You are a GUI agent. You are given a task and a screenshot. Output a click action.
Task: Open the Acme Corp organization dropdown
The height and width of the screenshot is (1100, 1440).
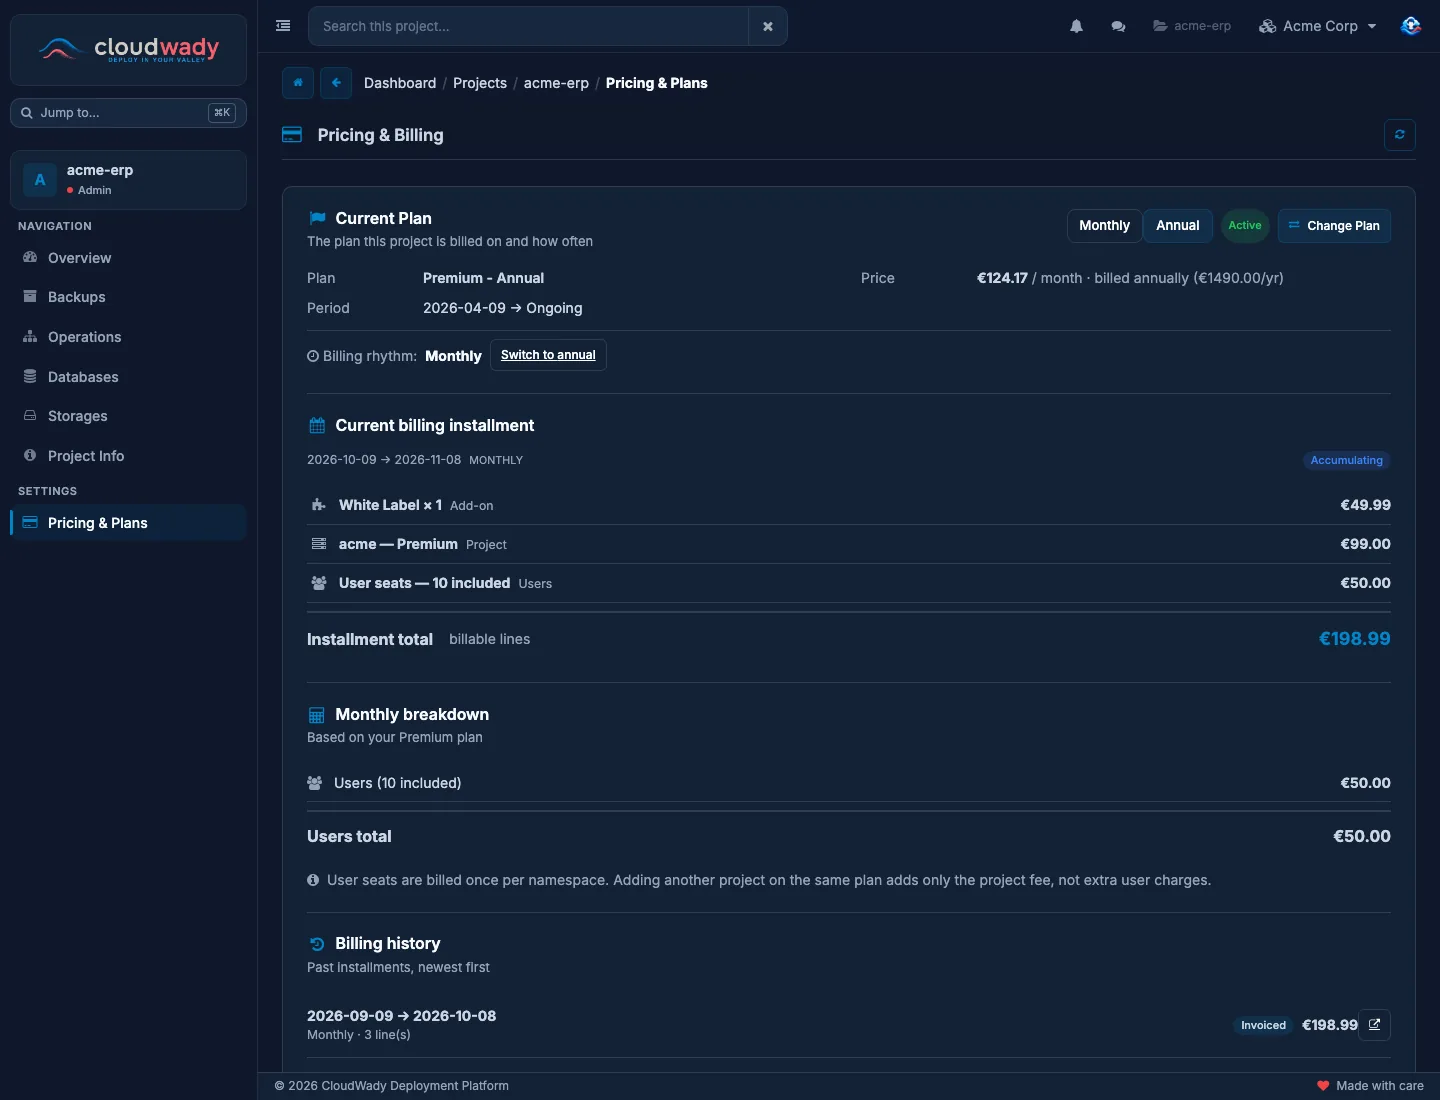point(1318,26)
